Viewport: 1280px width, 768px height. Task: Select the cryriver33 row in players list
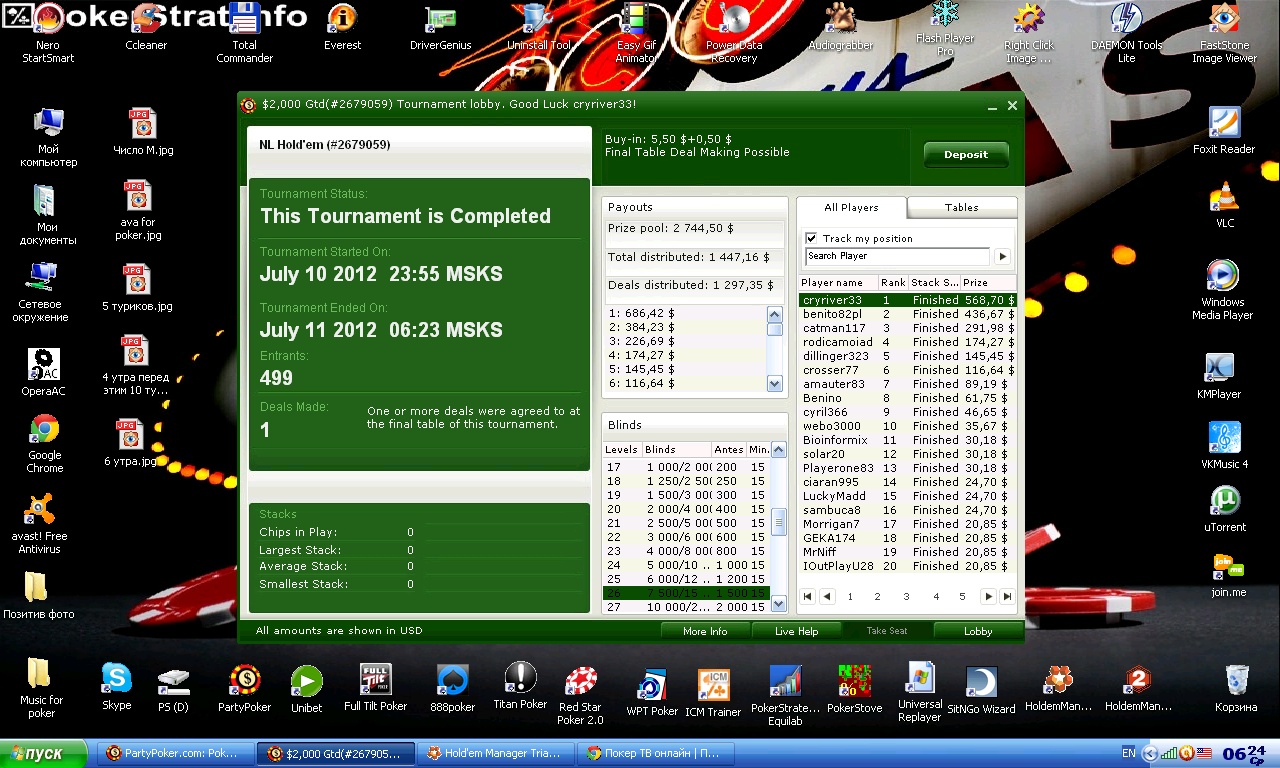[907, 300]
